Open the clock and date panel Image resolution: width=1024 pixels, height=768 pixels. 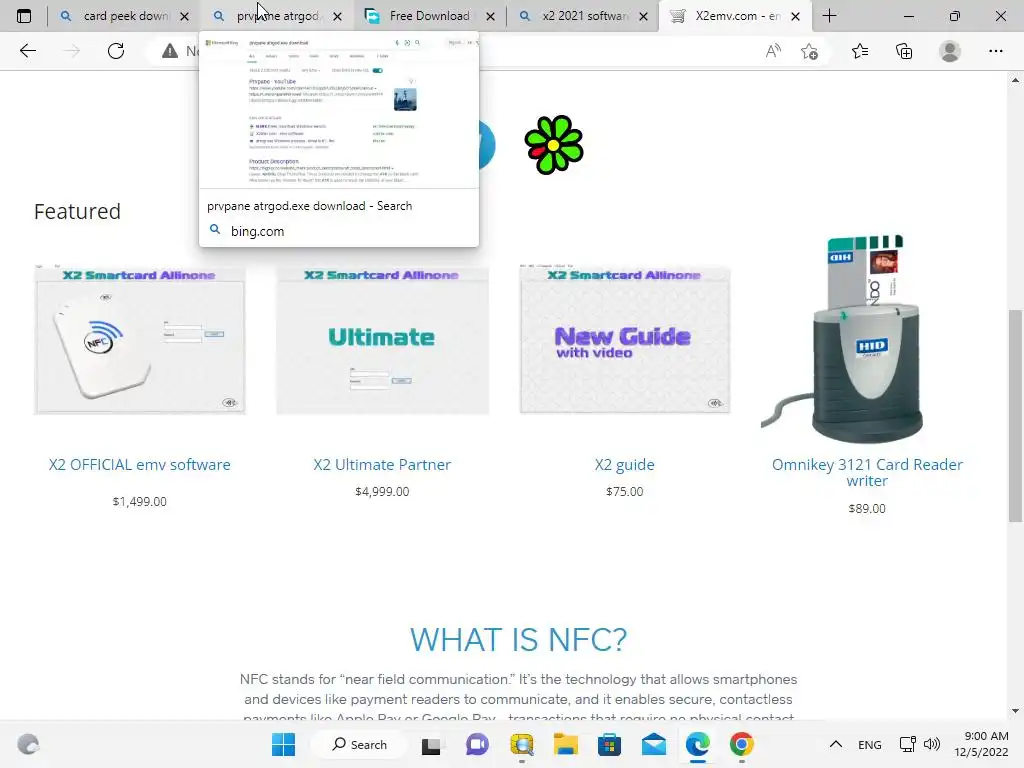click(981, 744)
